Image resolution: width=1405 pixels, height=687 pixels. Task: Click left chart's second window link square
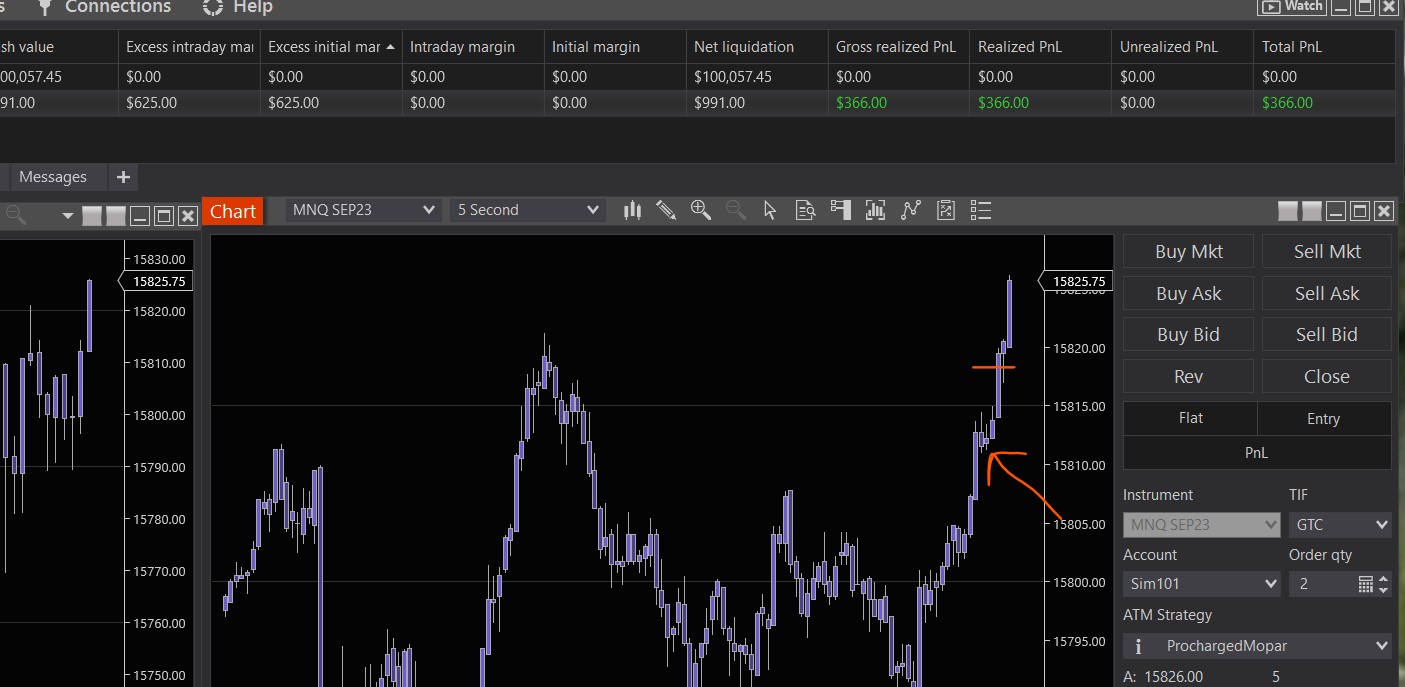[x=116, y=215]
